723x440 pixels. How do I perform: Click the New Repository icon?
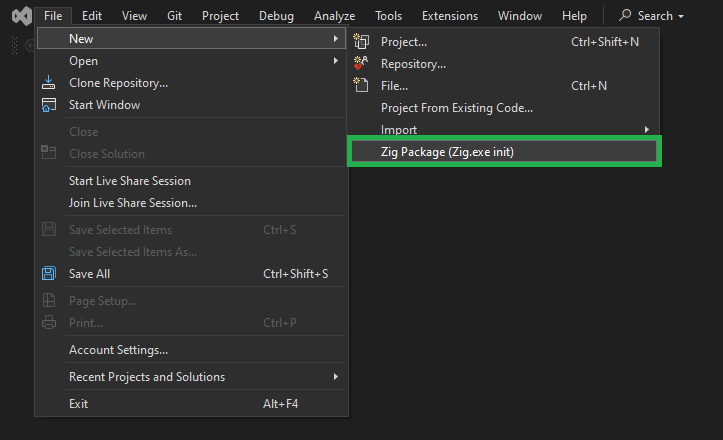coord(361,63)
